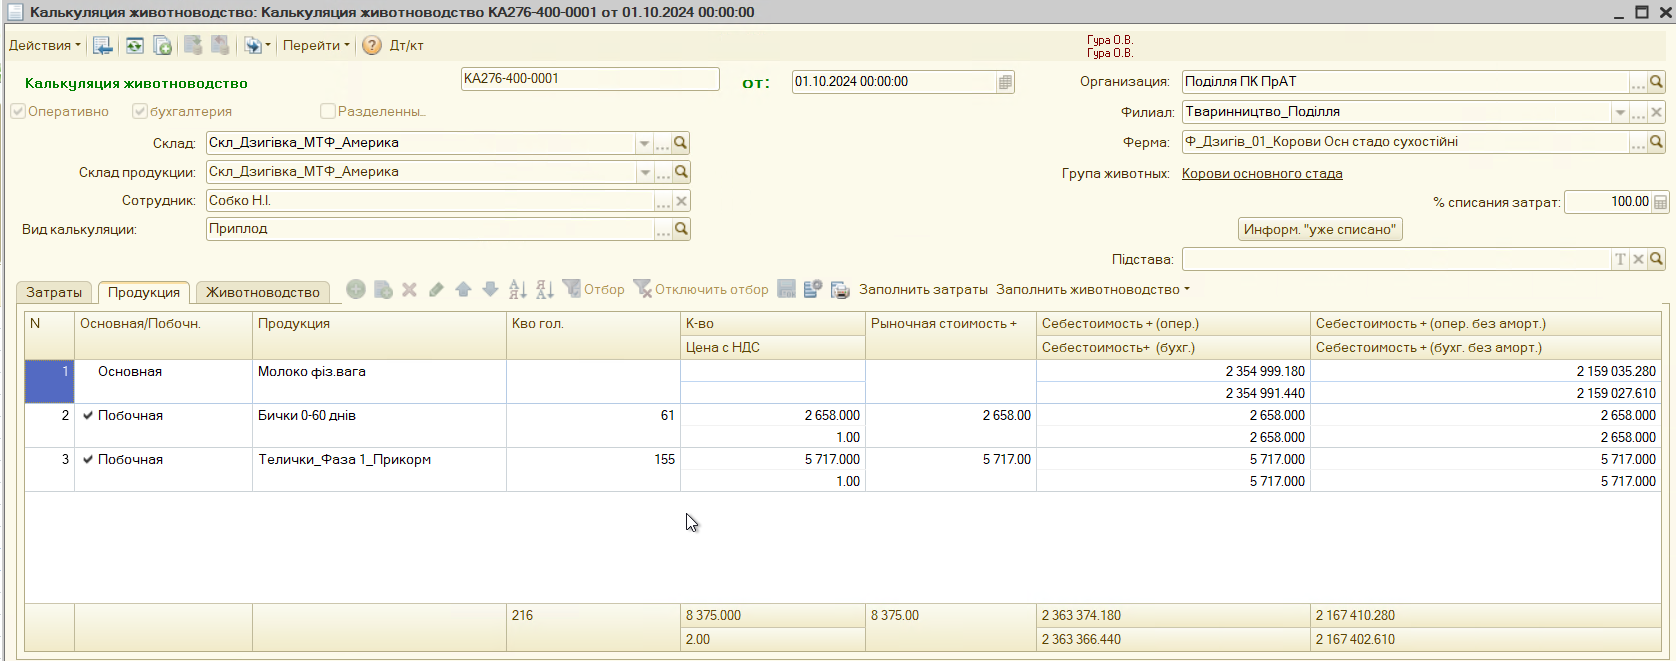Sort table rows descending
The image size is (1676, 661).
click(544, 290)
